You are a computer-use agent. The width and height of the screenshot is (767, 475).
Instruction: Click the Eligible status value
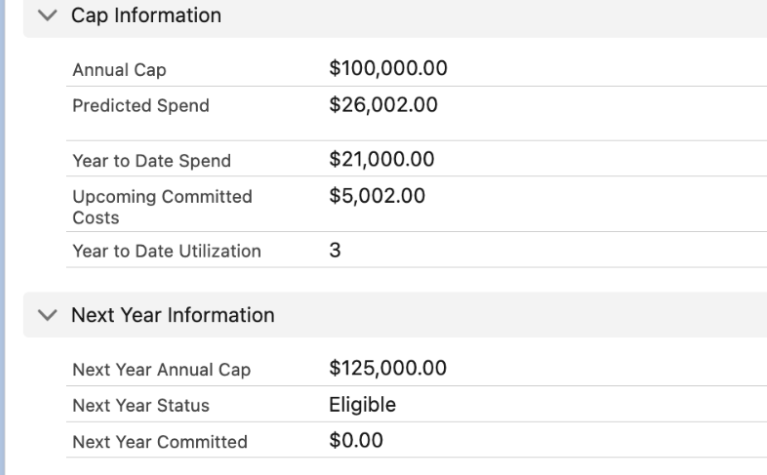(x=362, y=405)
